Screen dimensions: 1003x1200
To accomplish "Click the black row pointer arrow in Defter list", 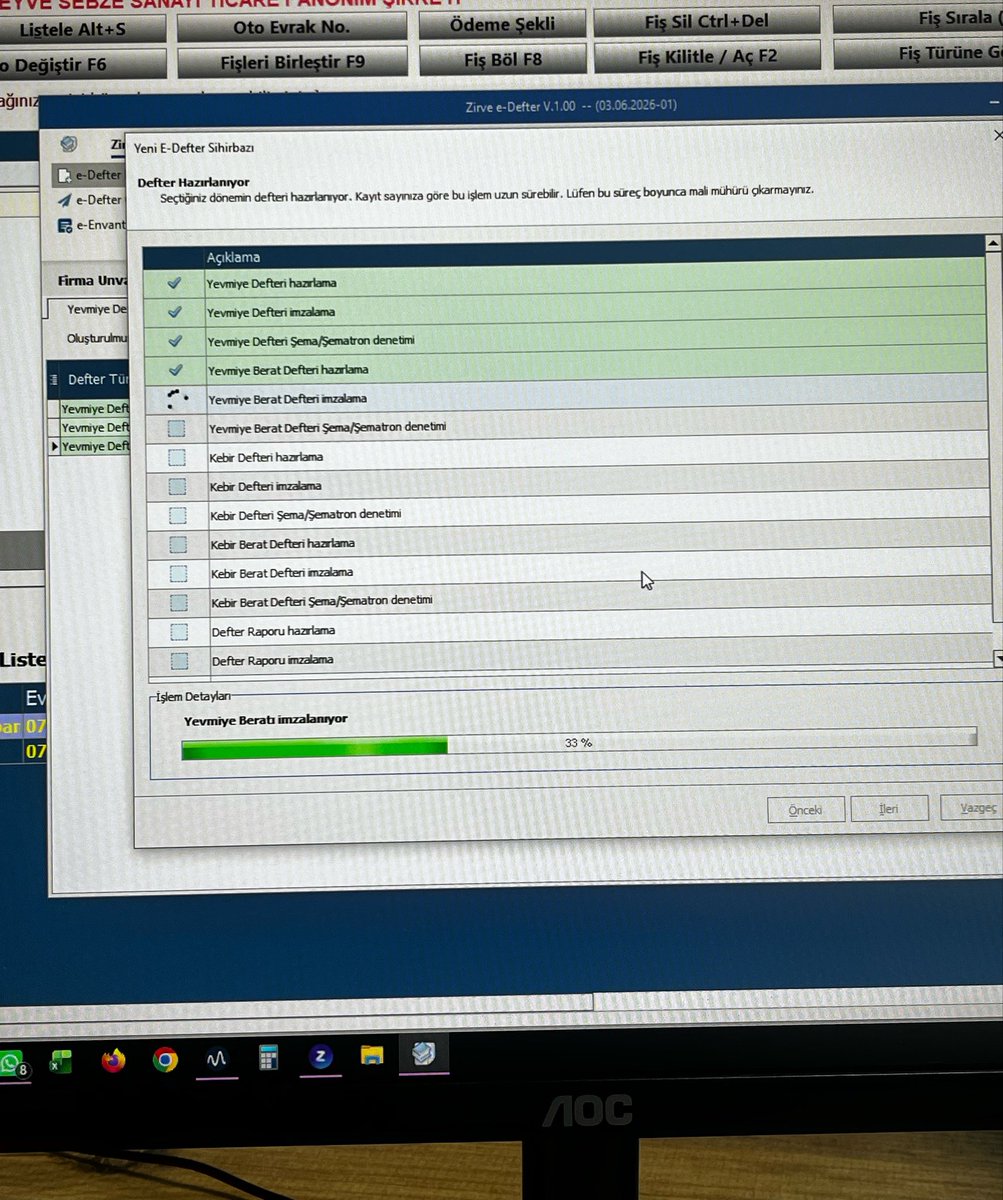I will click(x=55, y=446).
